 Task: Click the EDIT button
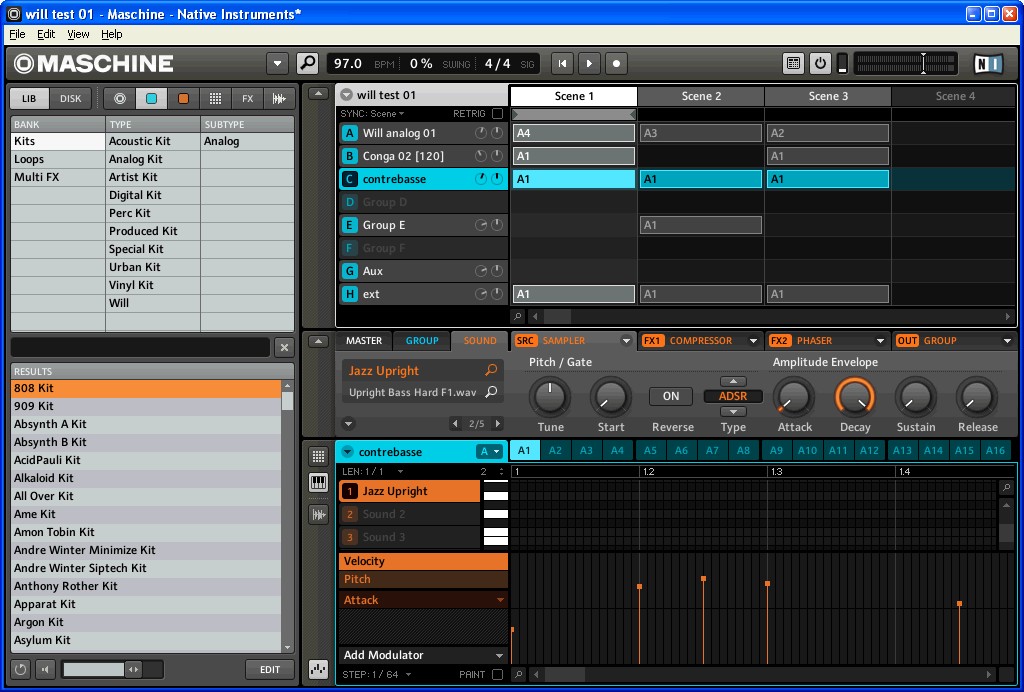[269, 669]
